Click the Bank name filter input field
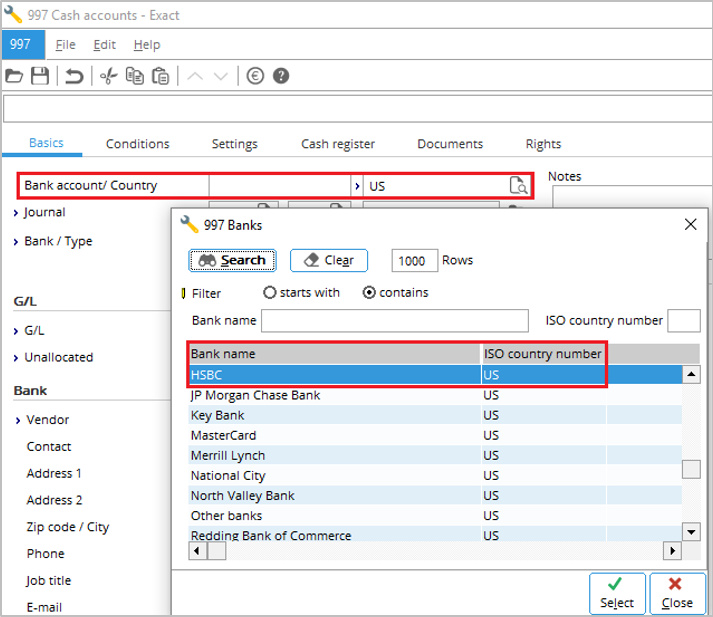 (394, 321)
